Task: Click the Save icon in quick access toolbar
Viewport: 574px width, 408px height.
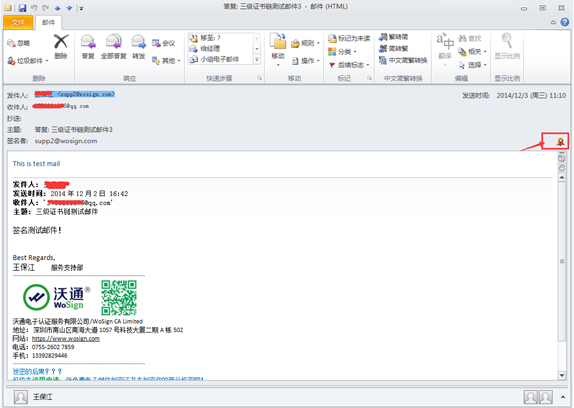Action: tap(22, 7)
